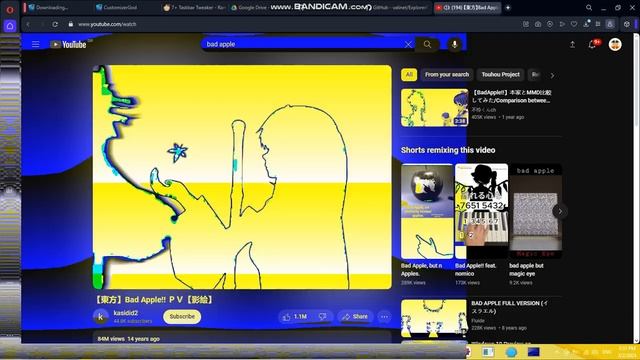
Task: Search open tabs in Opera
Action: [x=589, y=7]
